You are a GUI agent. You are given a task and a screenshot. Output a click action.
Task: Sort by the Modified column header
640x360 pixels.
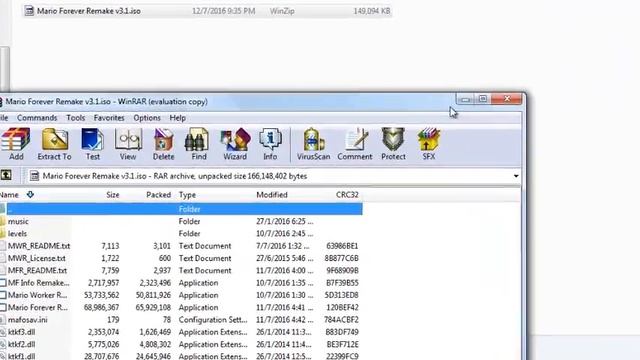click(272, 195)
